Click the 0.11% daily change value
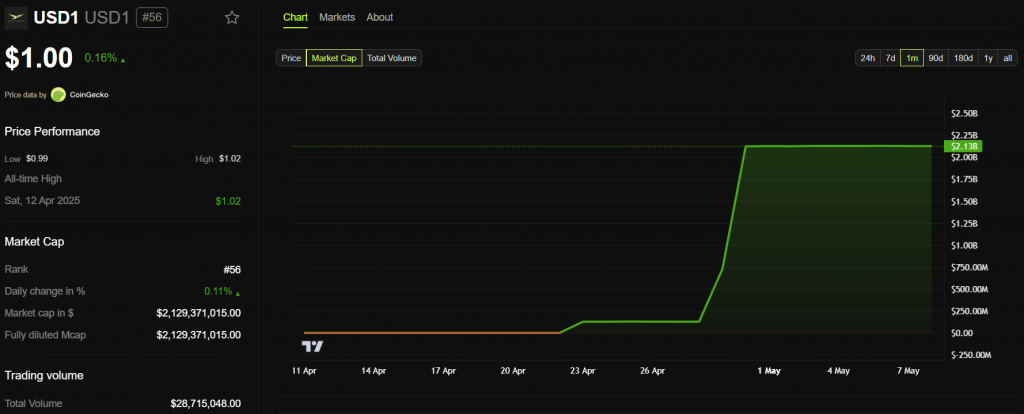1024x414 pixels. 219,291
